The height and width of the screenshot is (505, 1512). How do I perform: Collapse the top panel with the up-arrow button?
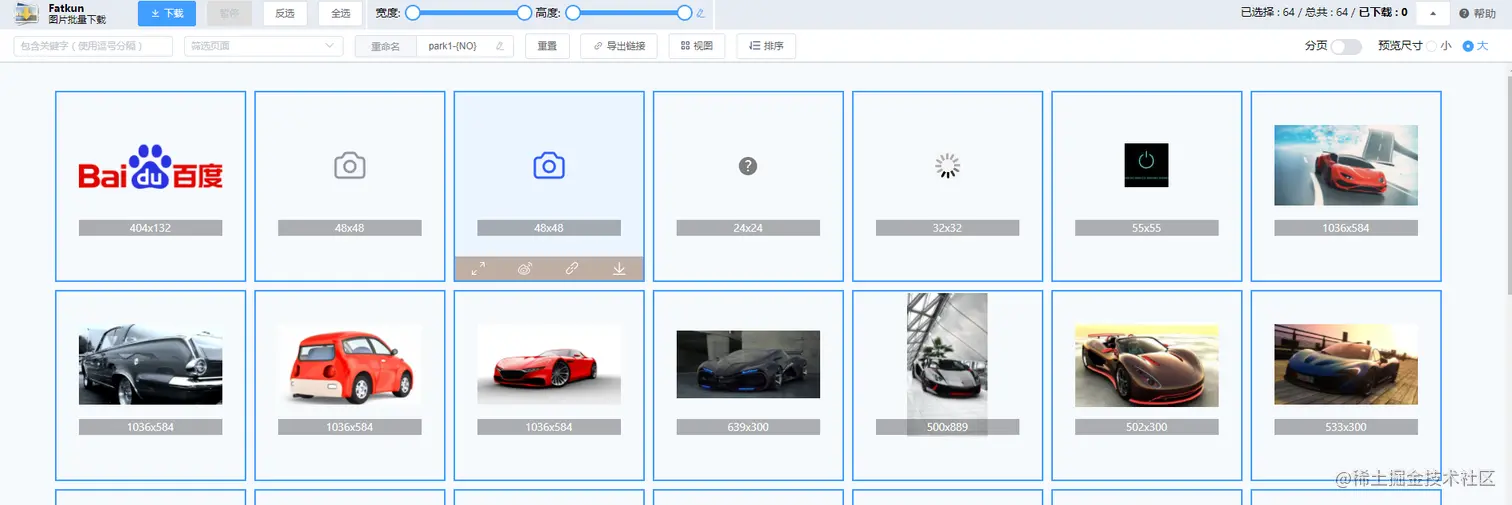point(1433,13)
